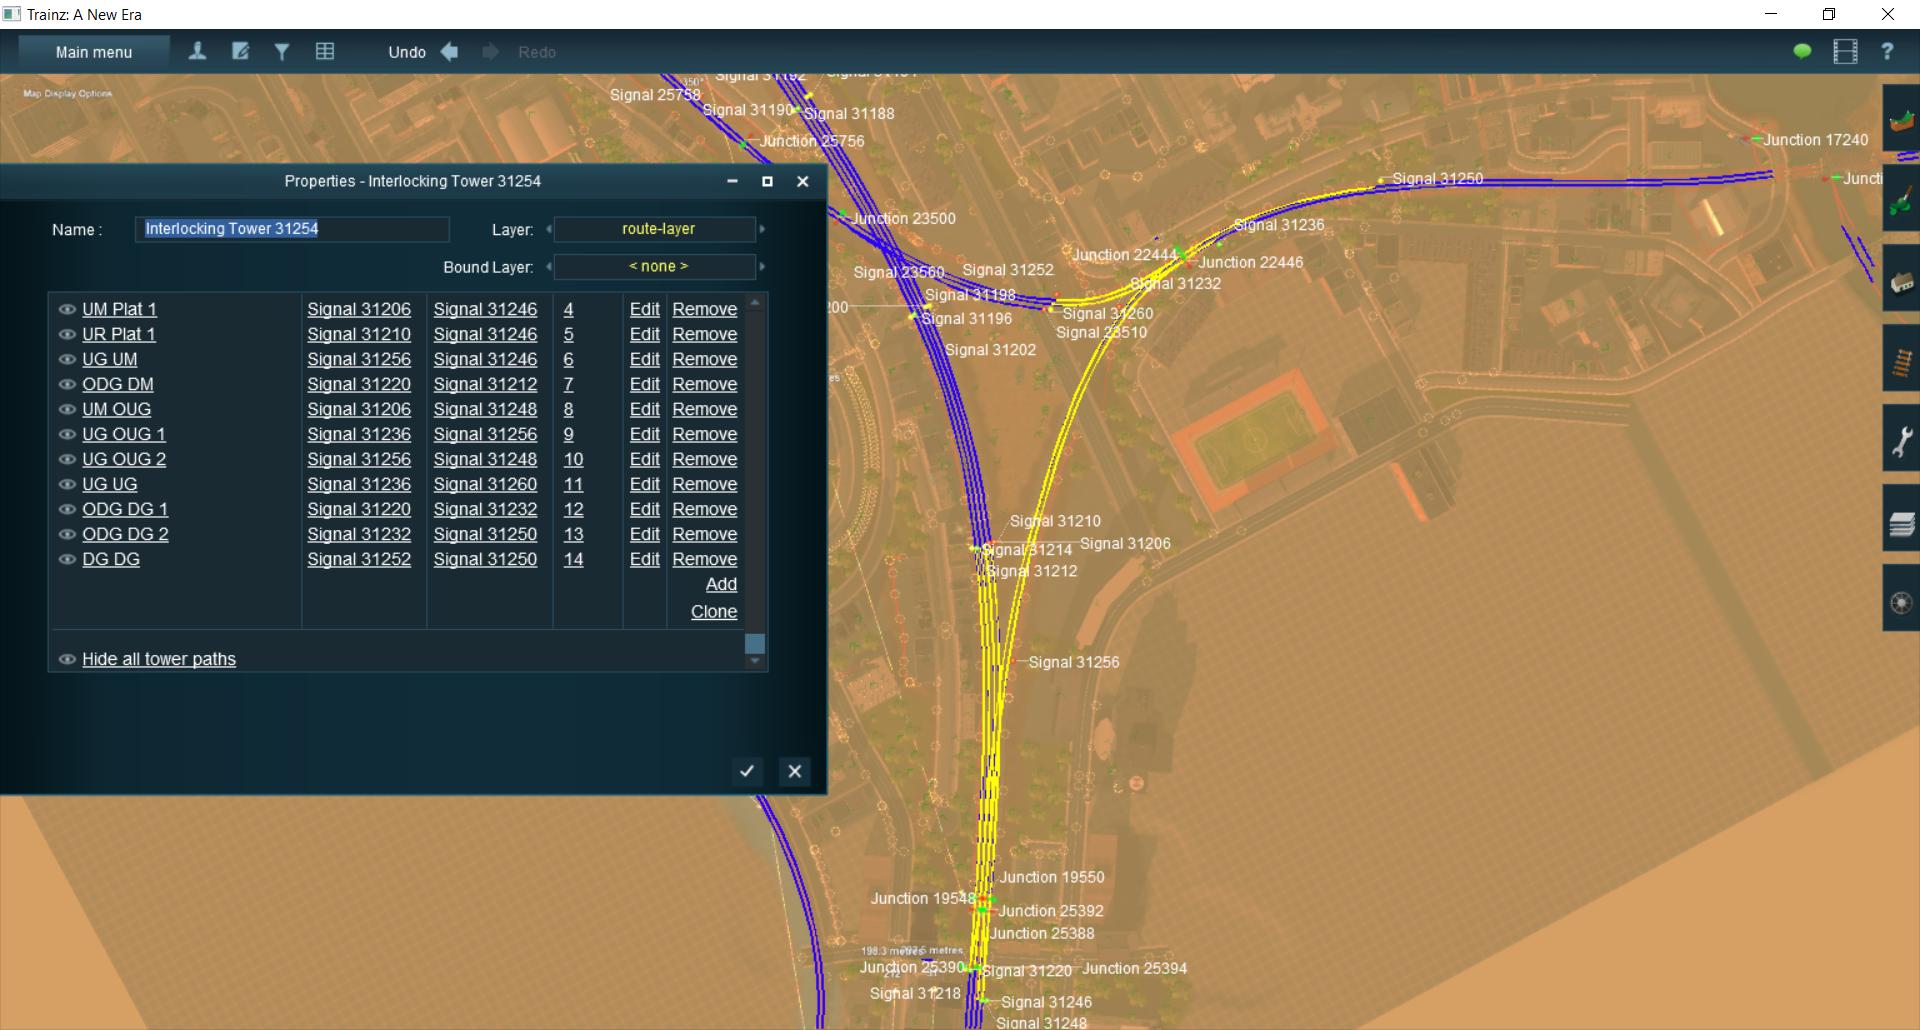Click priority number 14 in DG DG row
Image resolution: width=1920 pixels, height=1030 pixels.
(573, 559)
